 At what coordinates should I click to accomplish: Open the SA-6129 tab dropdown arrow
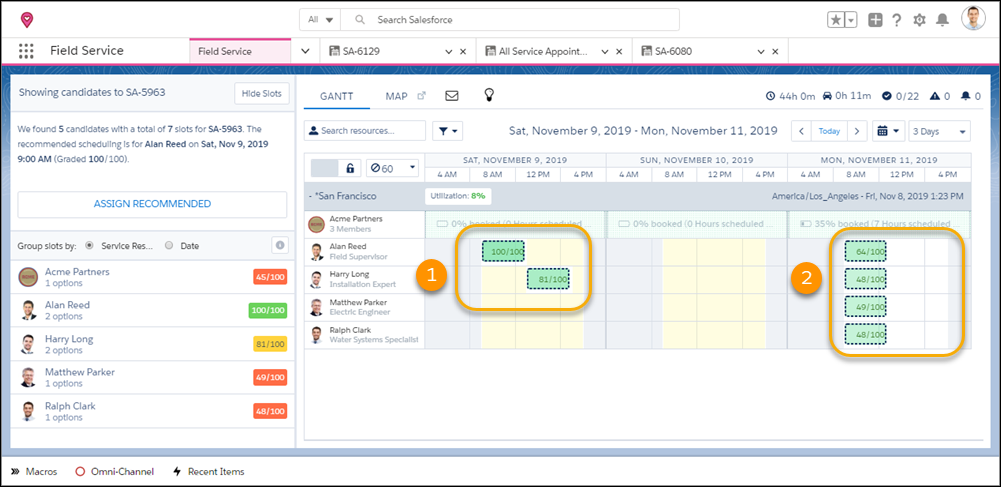coord(449,52)
